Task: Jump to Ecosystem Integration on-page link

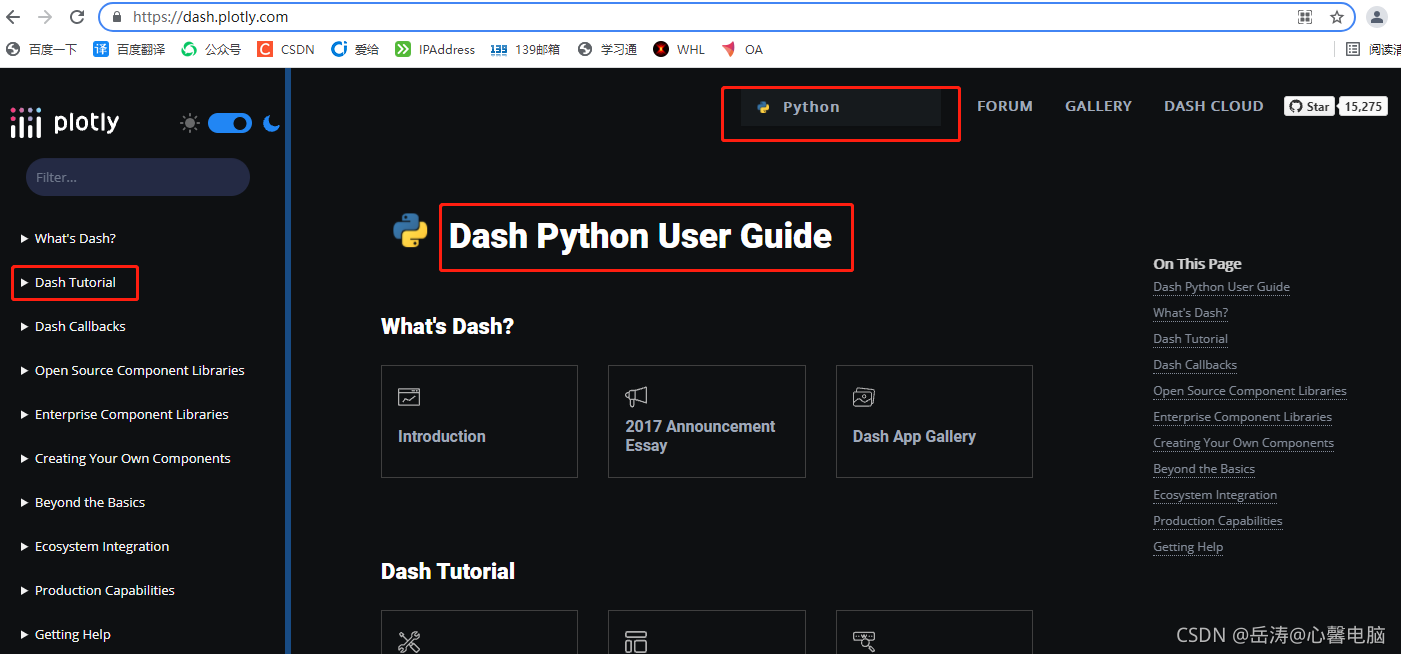Action: pyautogui.click(x=1215, y=495)
